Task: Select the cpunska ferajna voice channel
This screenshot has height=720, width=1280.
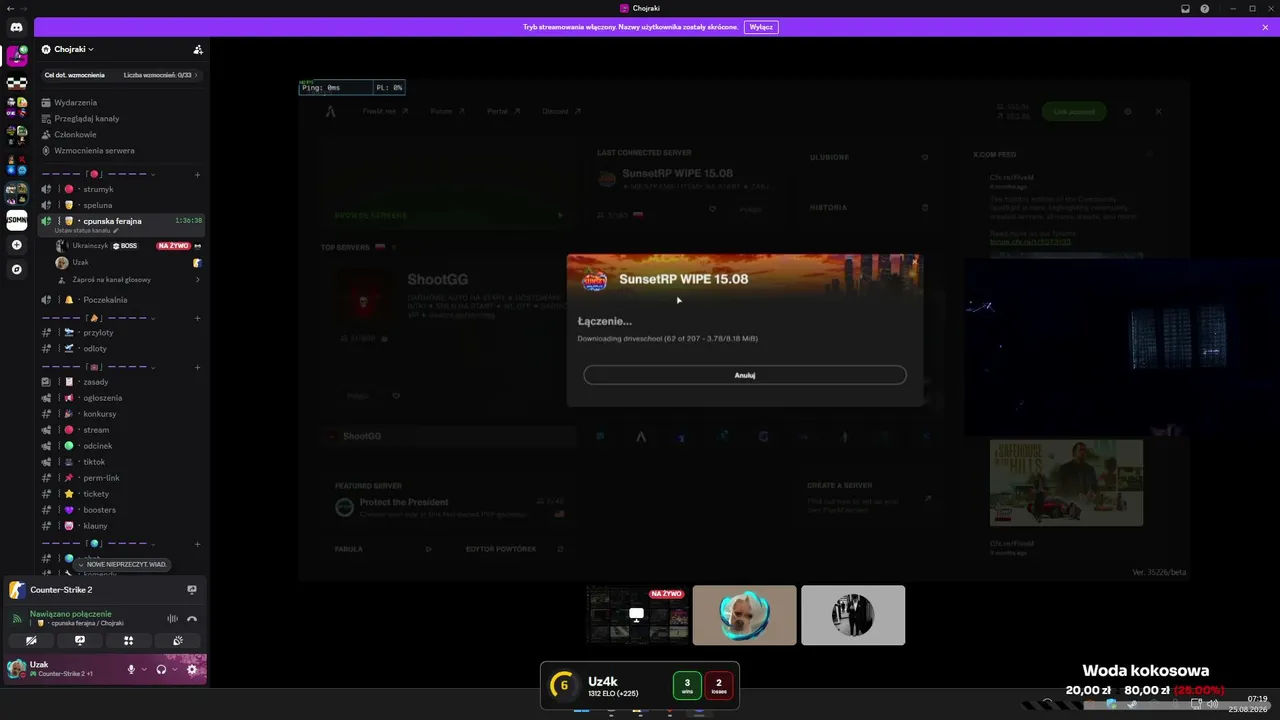Action: (122, 221)
